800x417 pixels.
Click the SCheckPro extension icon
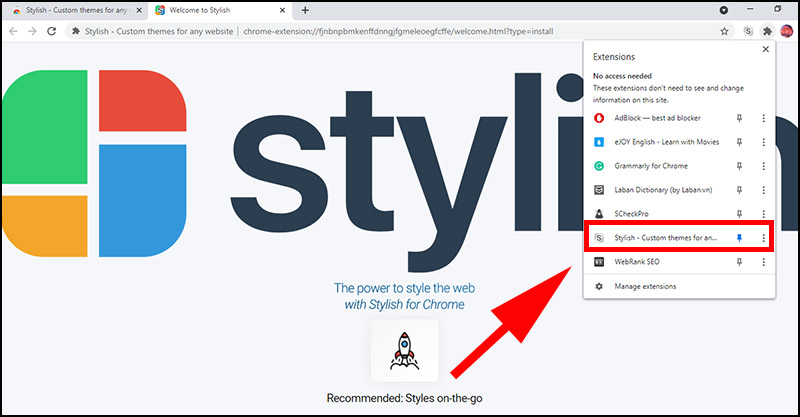[599, 214]
